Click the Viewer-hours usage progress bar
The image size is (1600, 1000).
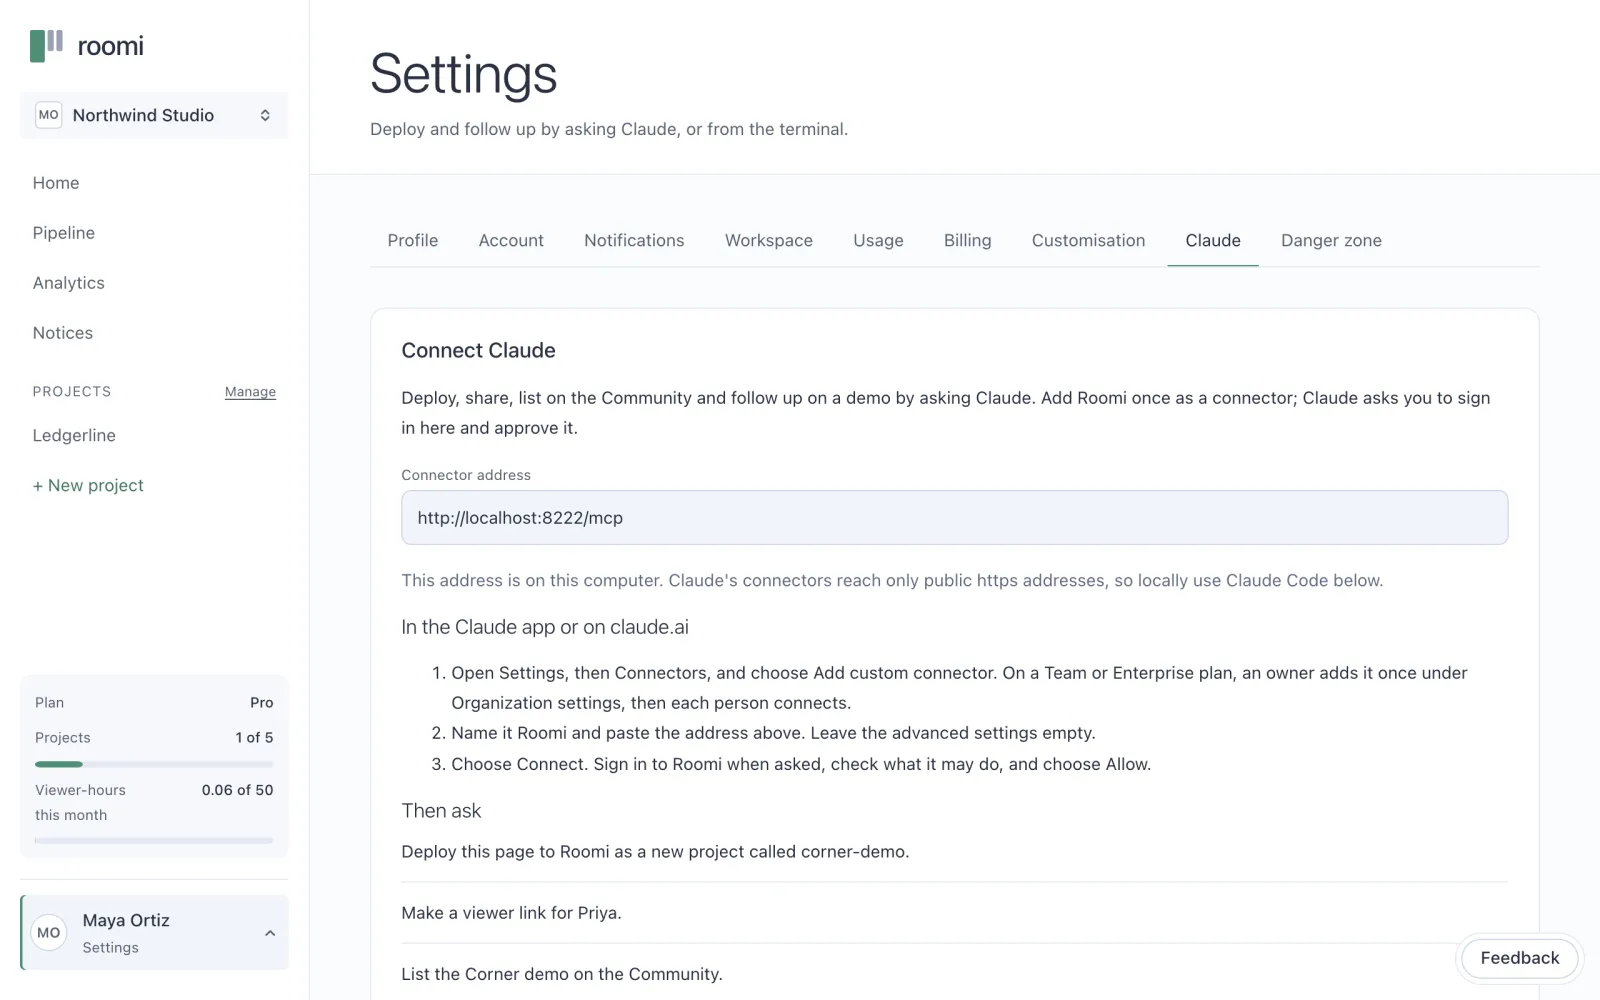(x=154, y=841)
